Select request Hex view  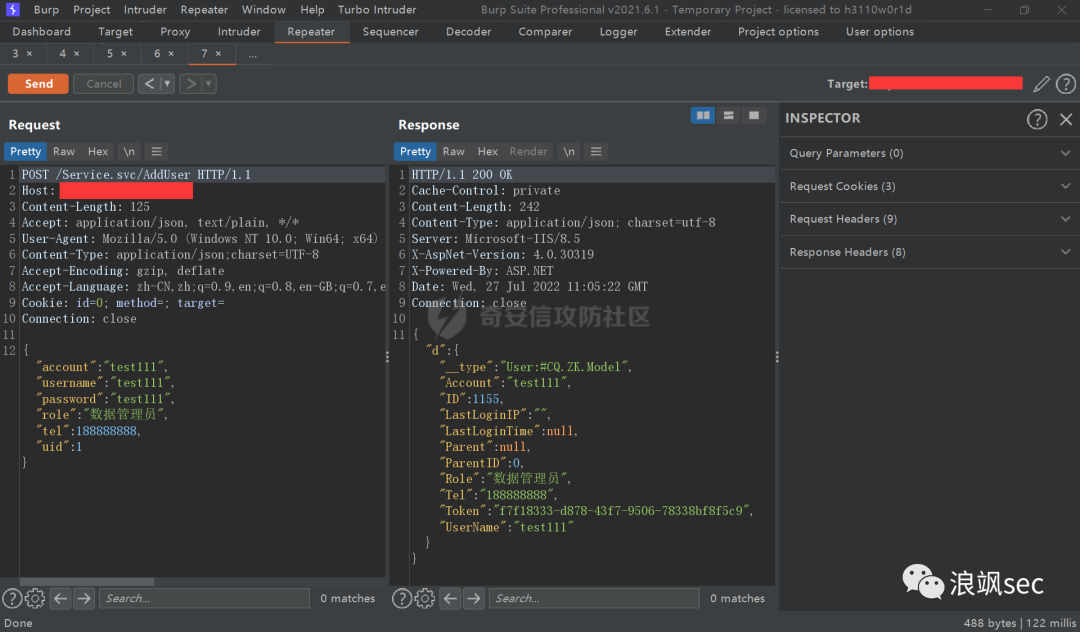98,151
